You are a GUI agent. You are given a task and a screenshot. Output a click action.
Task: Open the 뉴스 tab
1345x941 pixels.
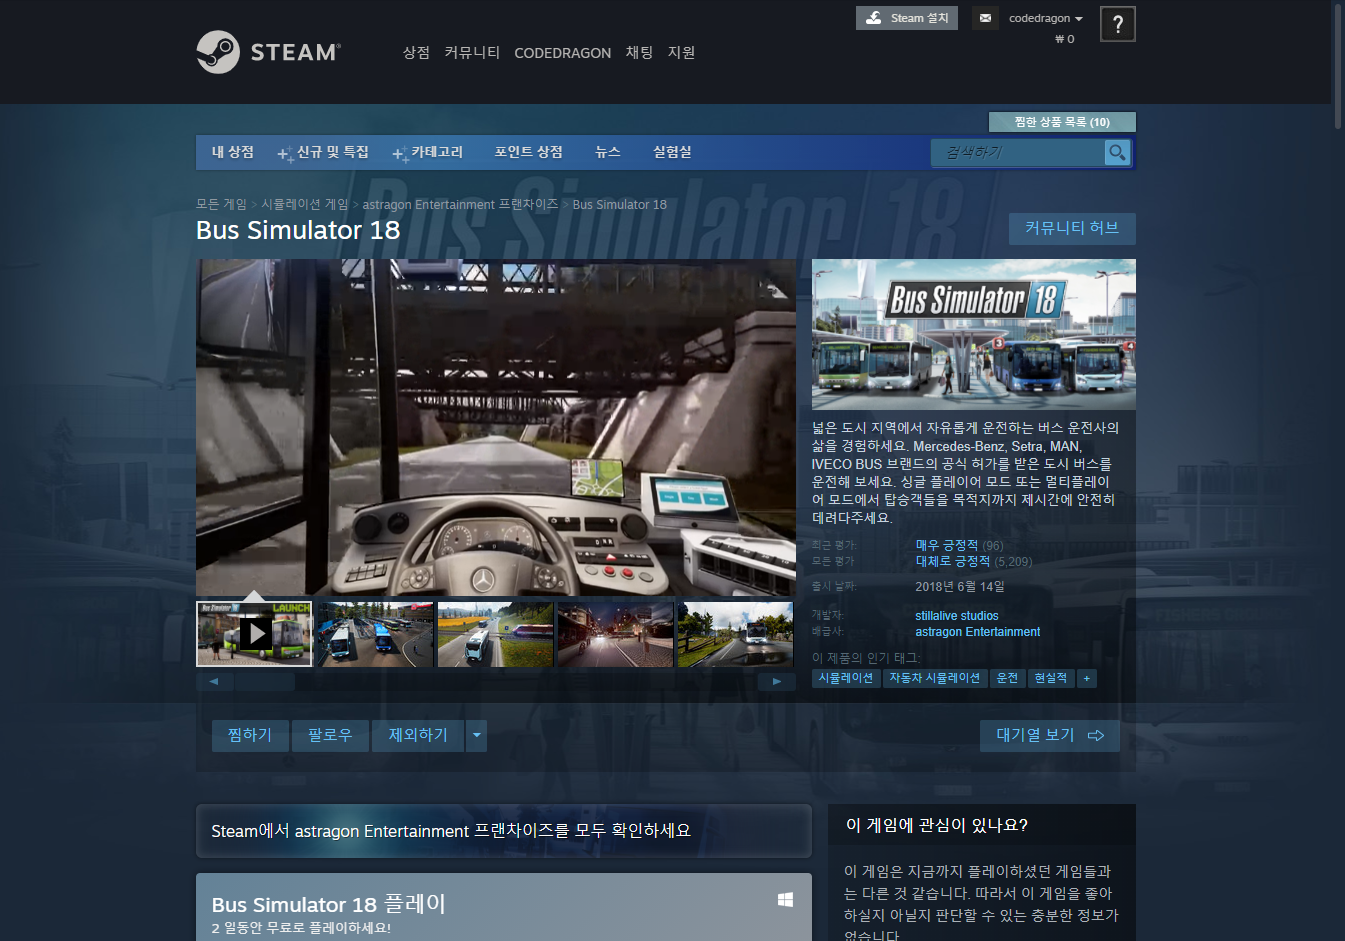(x=608, y=152)
